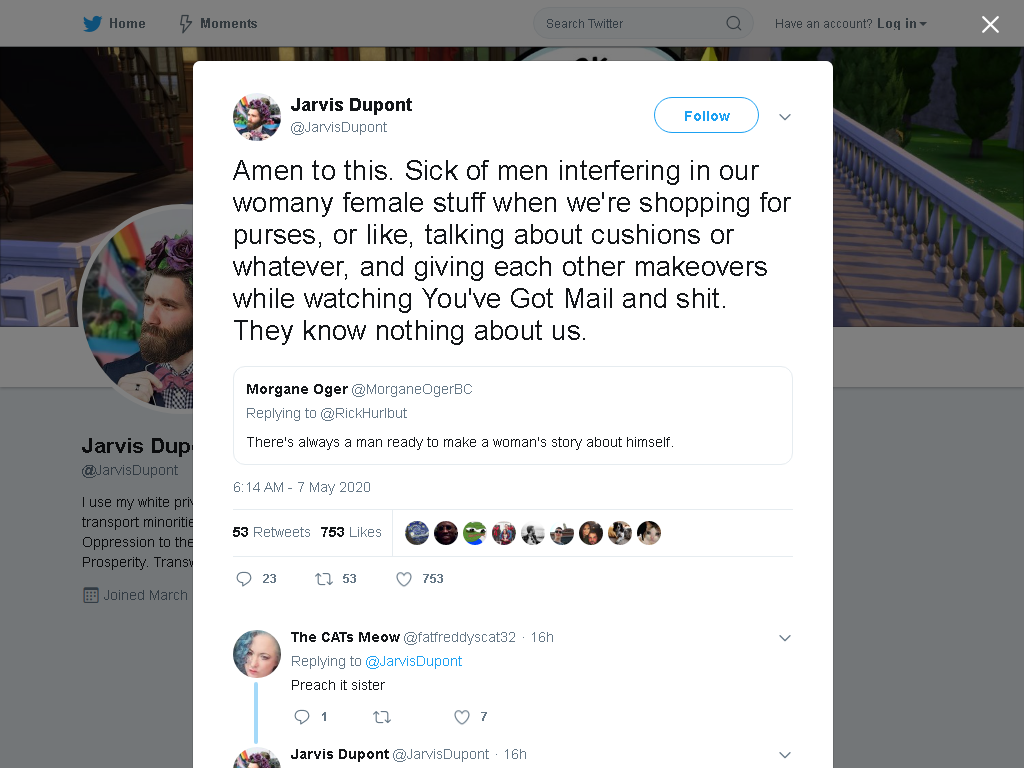Expand the main tweet options chevron

point(785,117)
